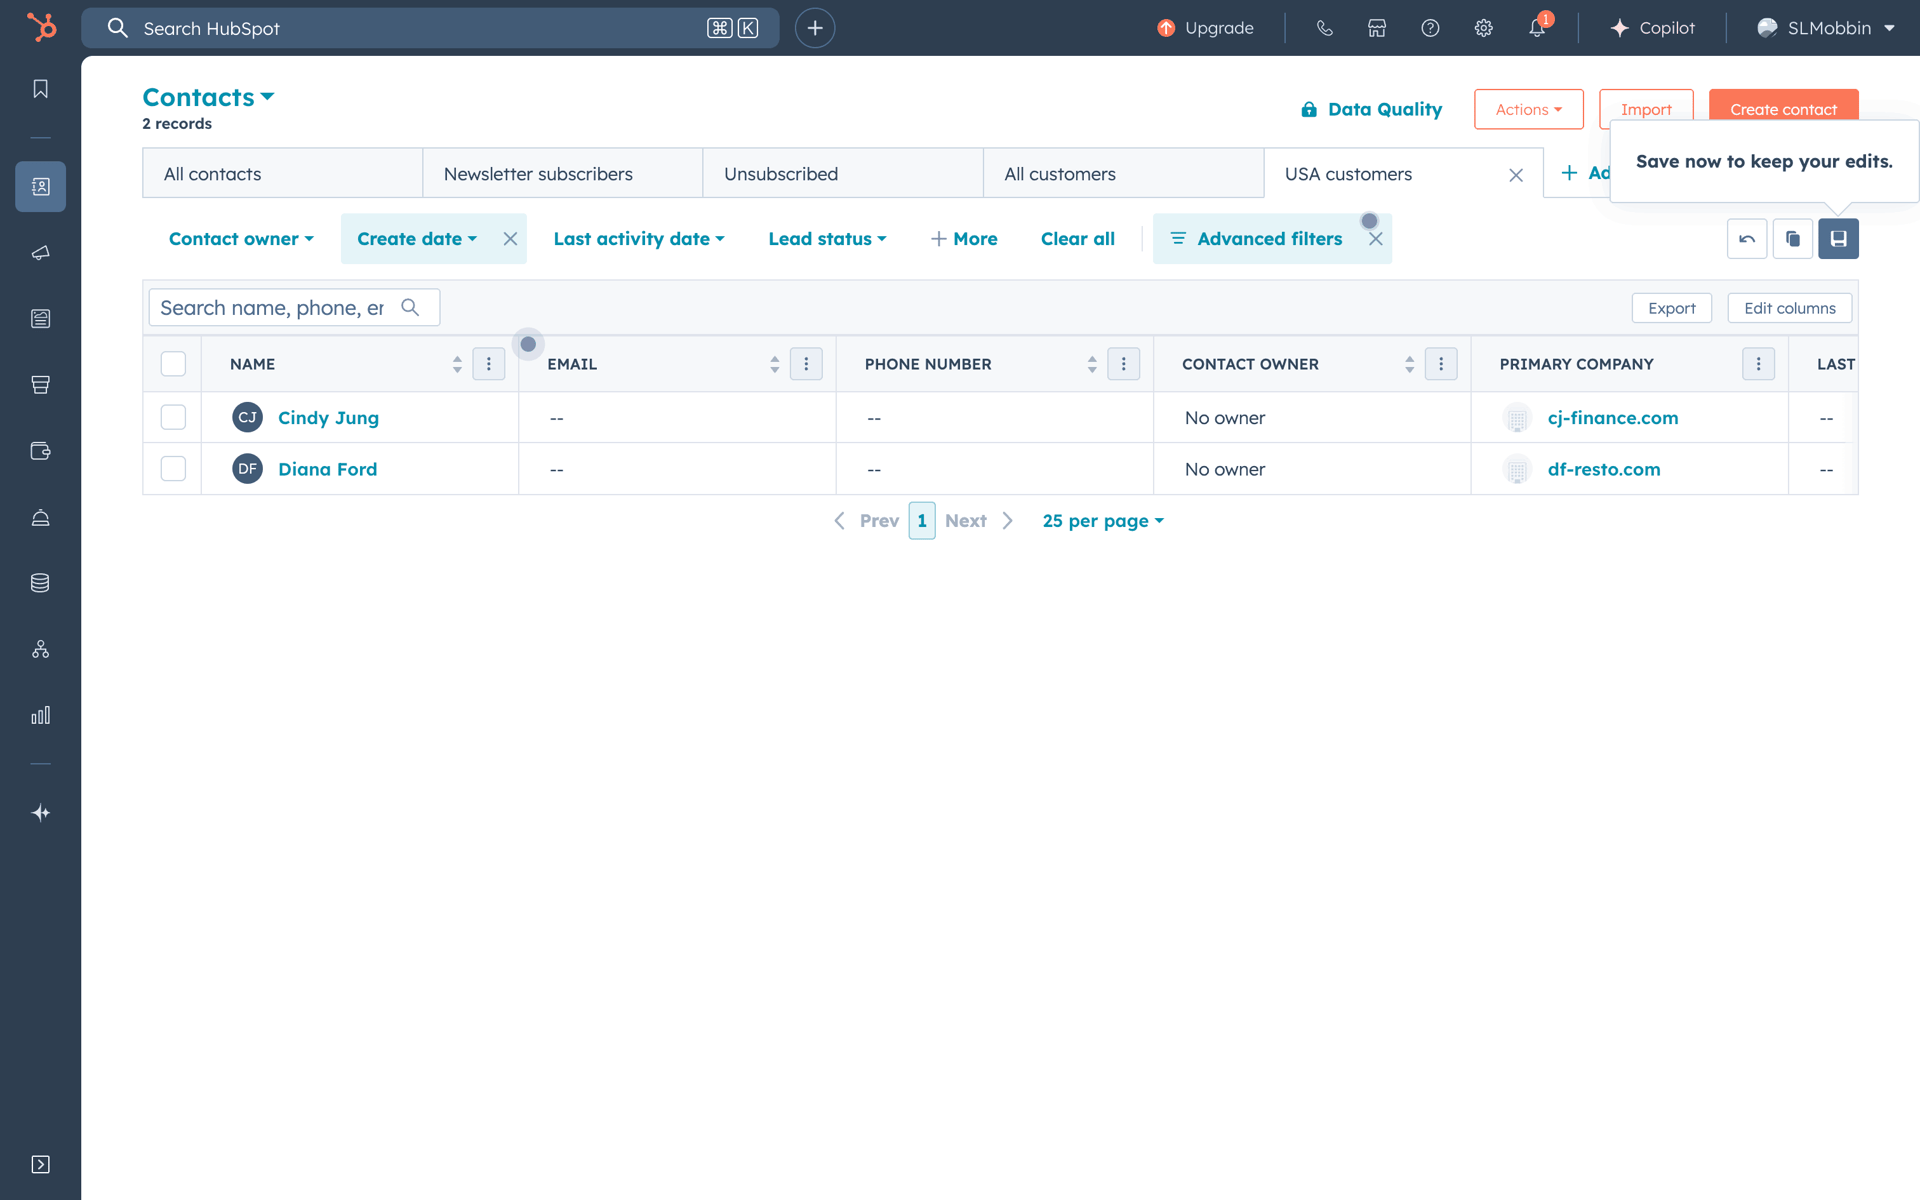Open the Contact owner filter dropdown
This screenshot has height=1200, width=1920.
pos(241,239)
